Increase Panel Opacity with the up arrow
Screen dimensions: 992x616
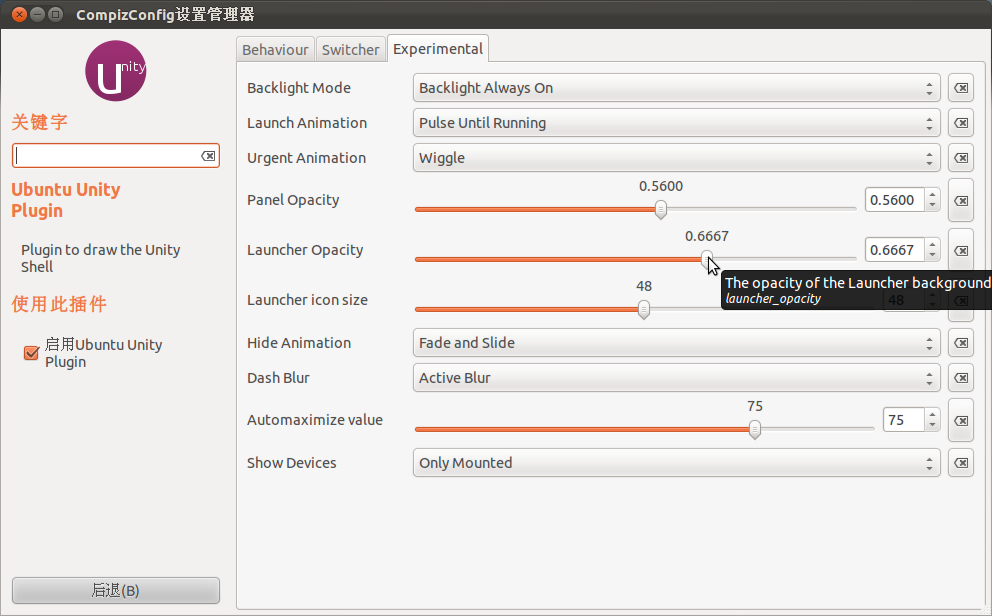click(932, 195)
